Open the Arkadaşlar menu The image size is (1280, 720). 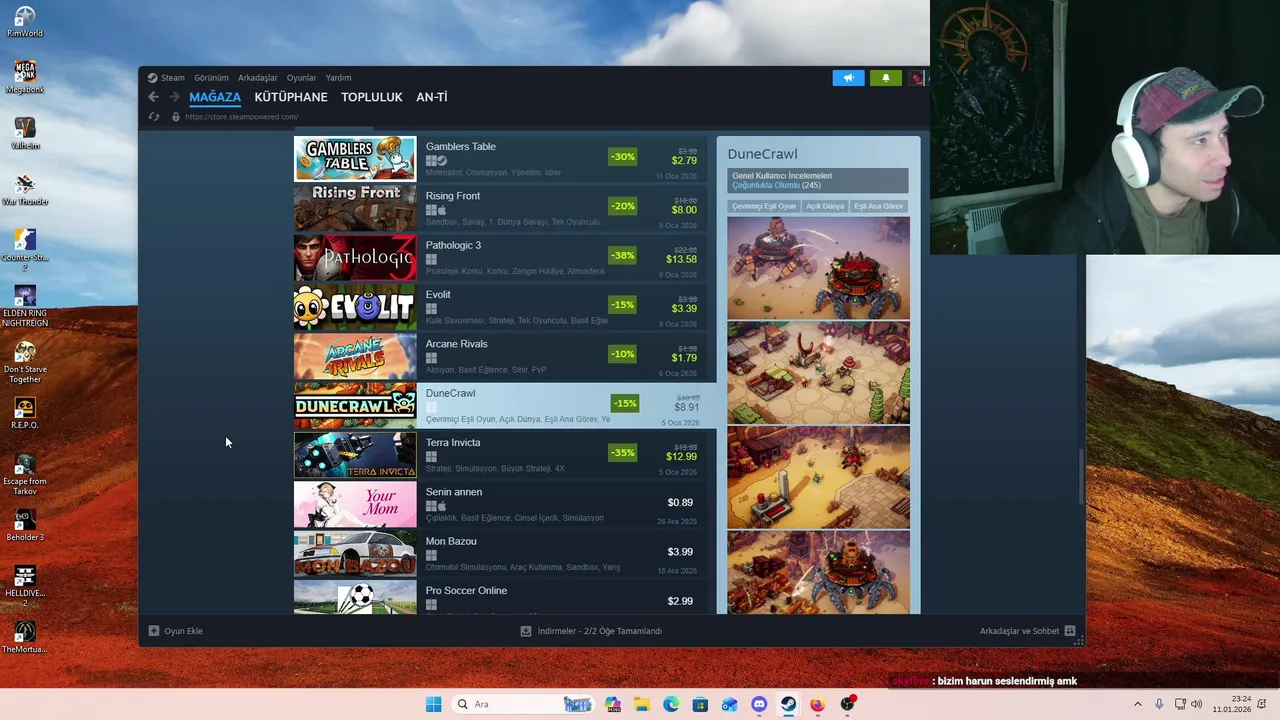click(258, 78)
